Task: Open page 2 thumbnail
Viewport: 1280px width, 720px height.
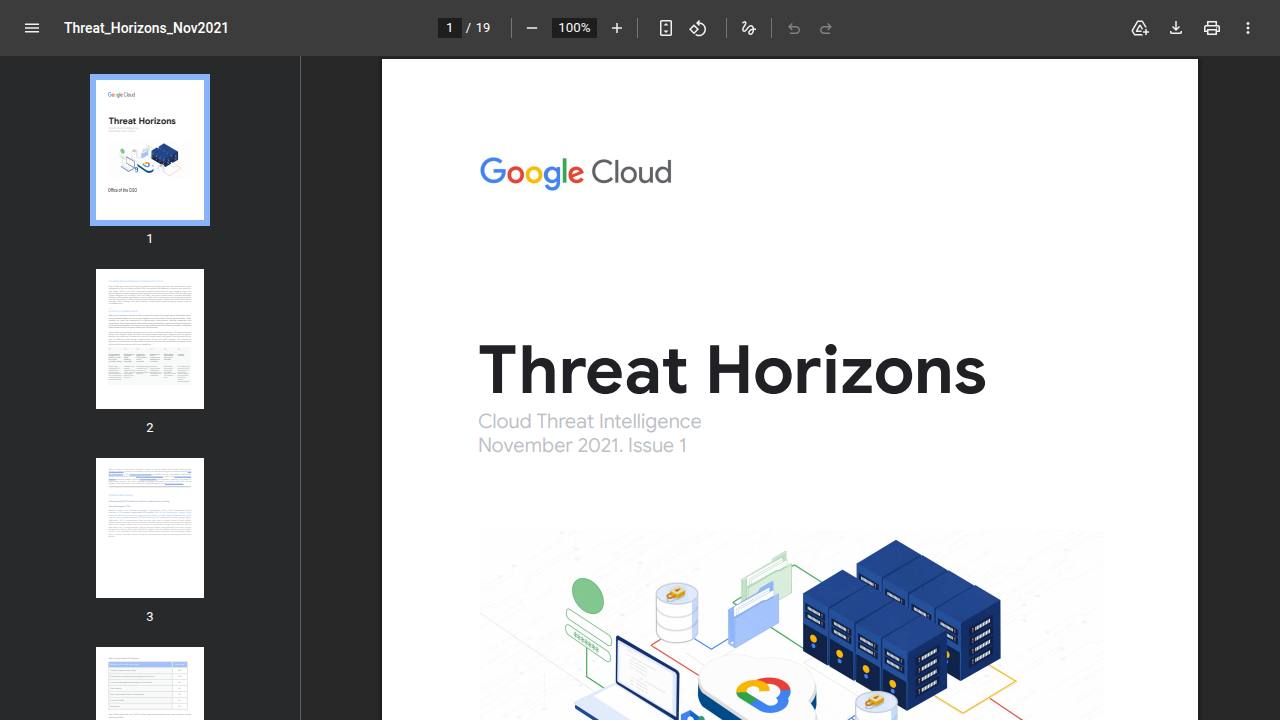Action: 150,339
